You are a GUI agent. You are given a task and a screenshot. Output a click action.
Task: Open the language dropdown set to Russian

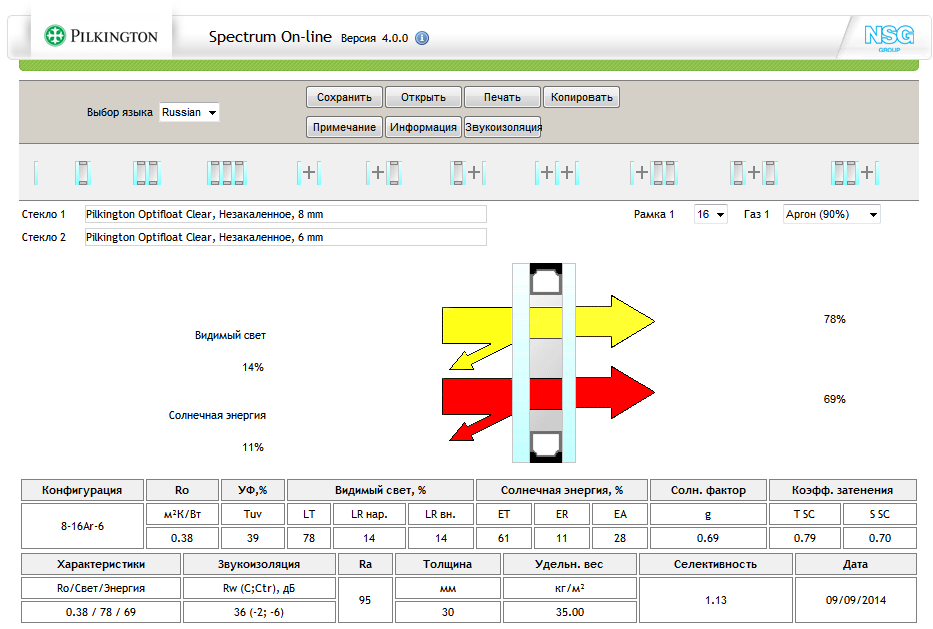[x=189, y=112]
